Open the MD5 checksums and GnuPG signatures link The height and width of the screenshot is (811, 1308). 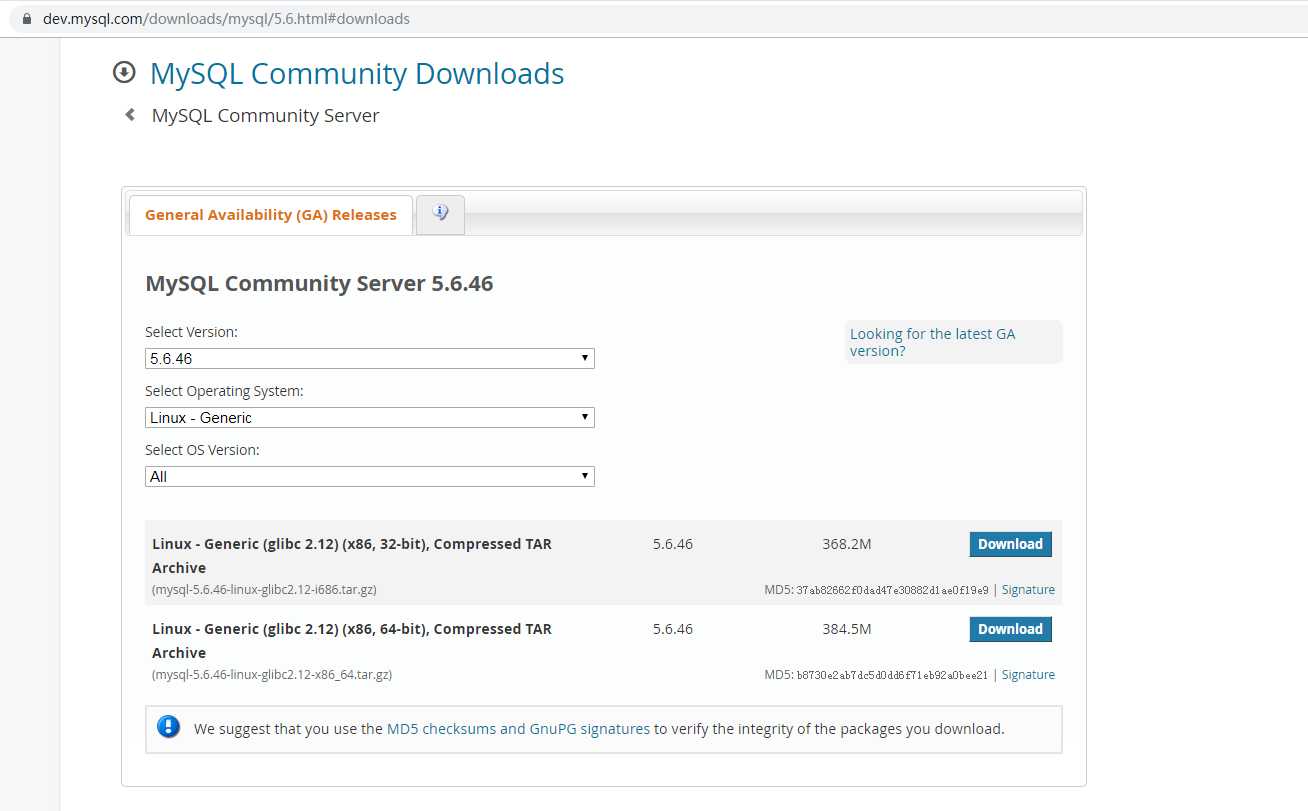(x=518, y=729)
